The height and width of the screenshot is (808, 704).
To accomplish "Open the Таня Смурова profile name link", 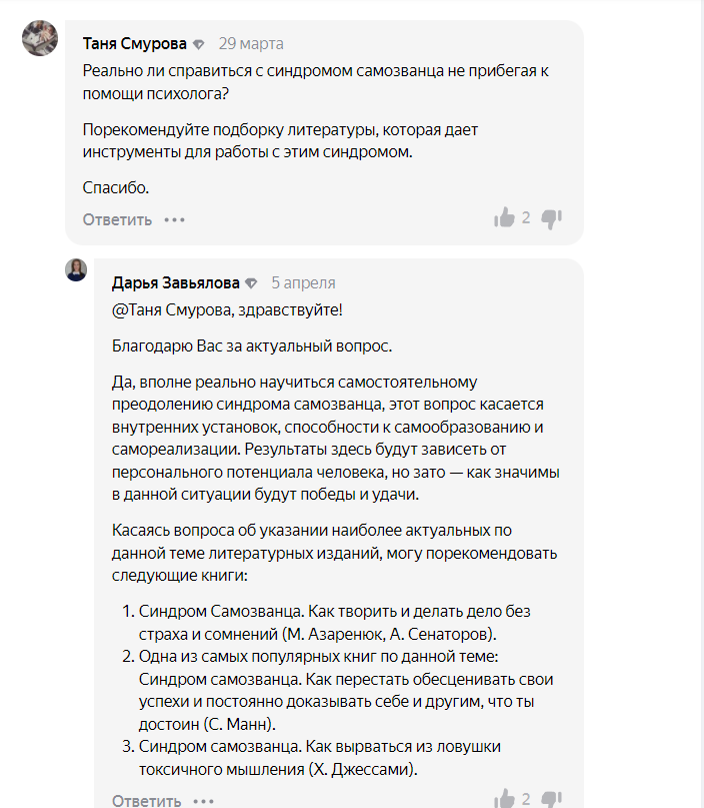I will point(135,44).
